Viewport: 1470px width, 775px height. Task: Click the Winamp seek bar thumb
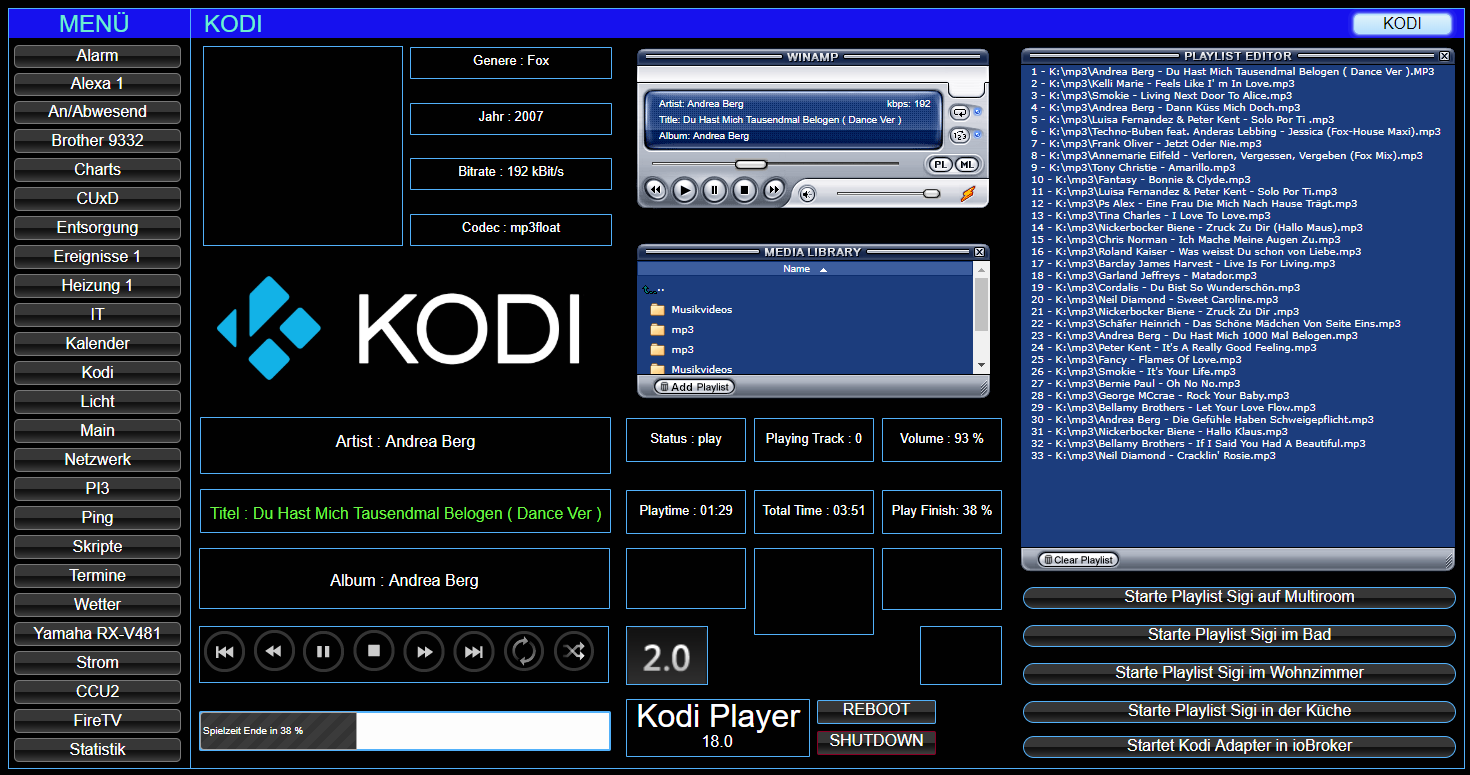[x=750, y=164]
